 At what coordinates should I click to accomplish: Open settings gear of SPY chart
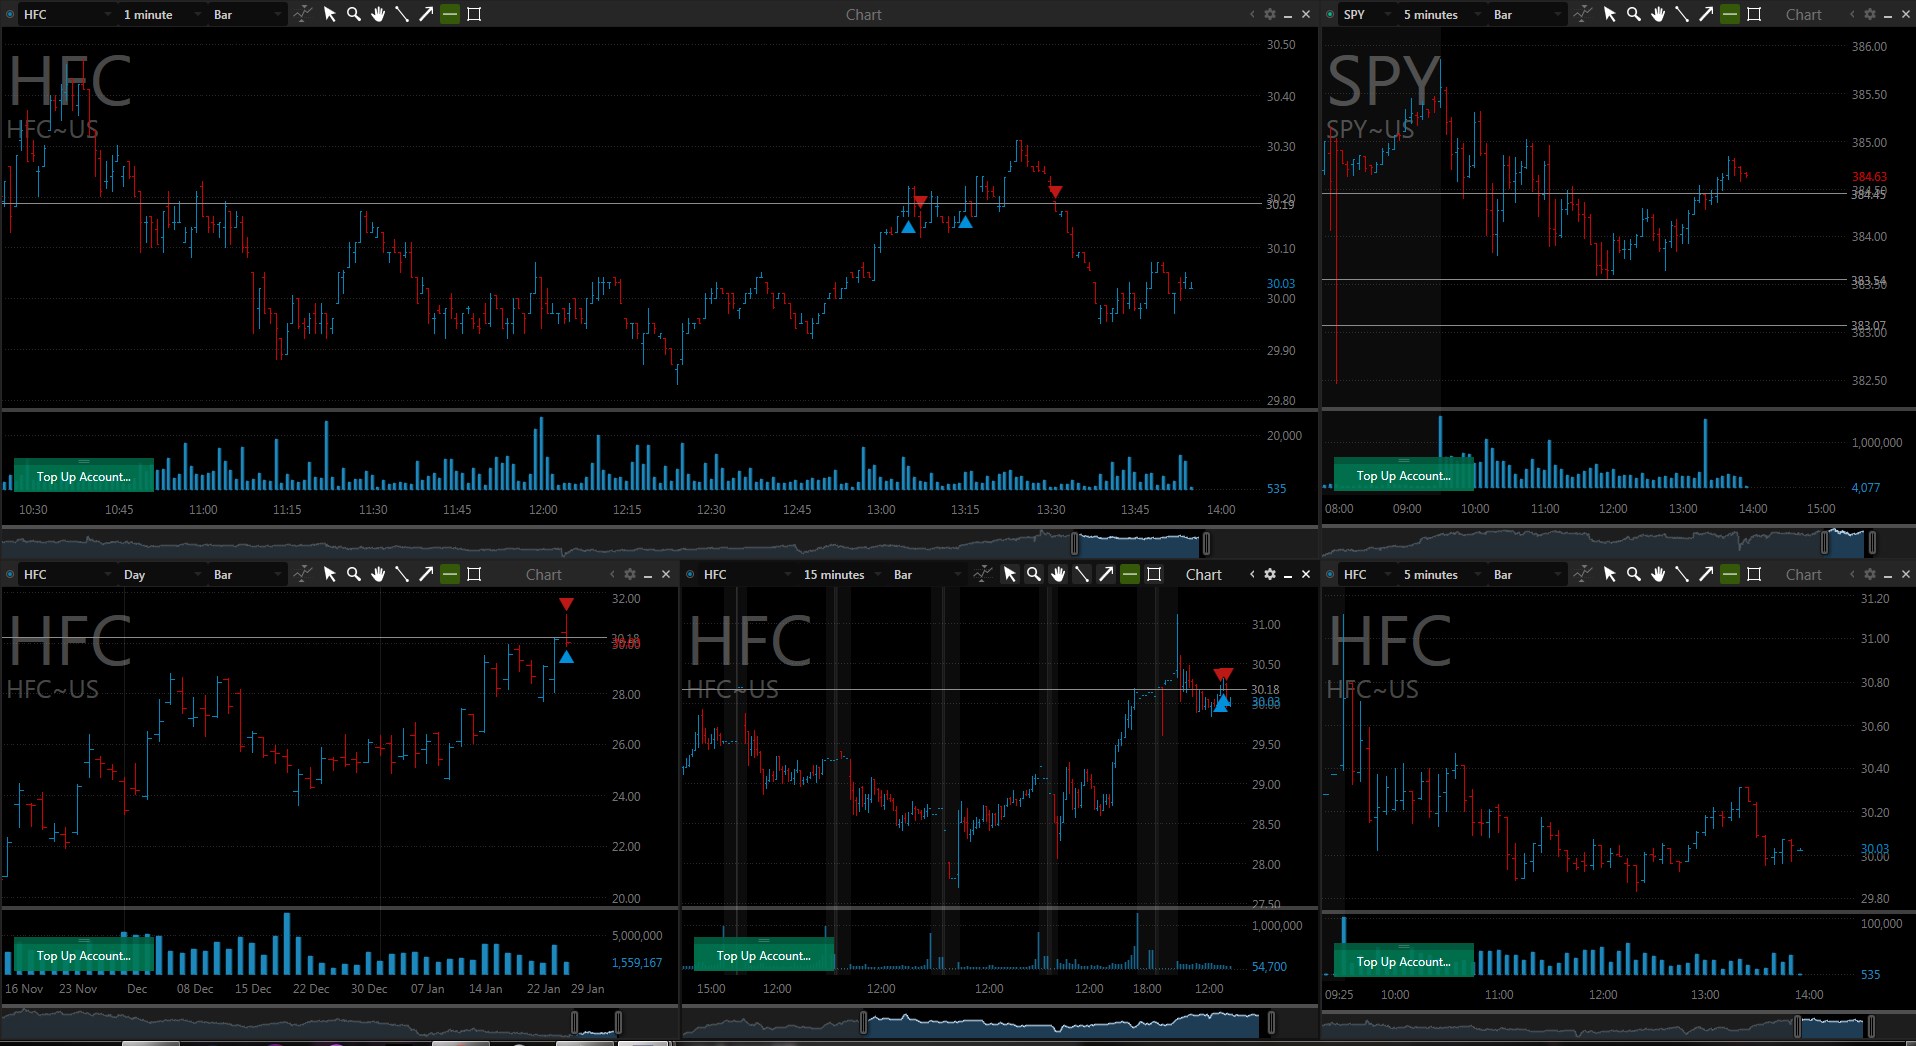click(1870, 14)
